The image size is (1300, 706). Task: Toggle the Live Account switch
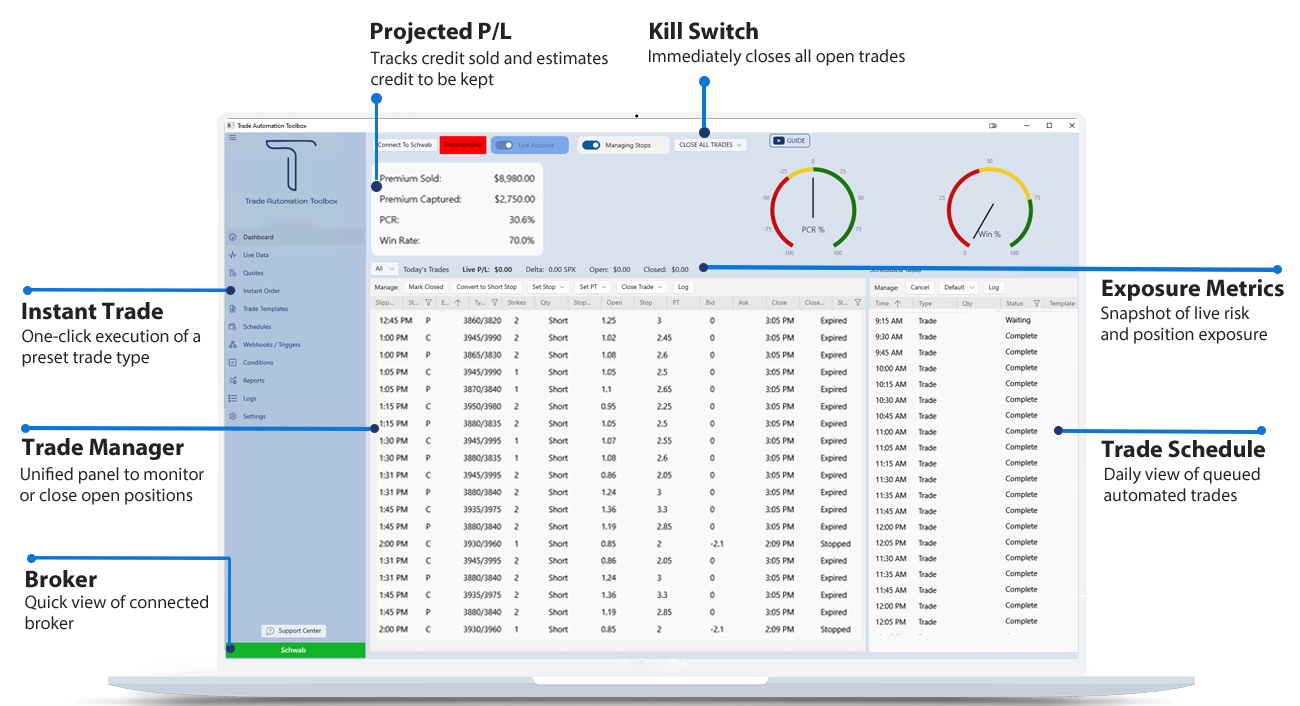click(x=505, y=145)
